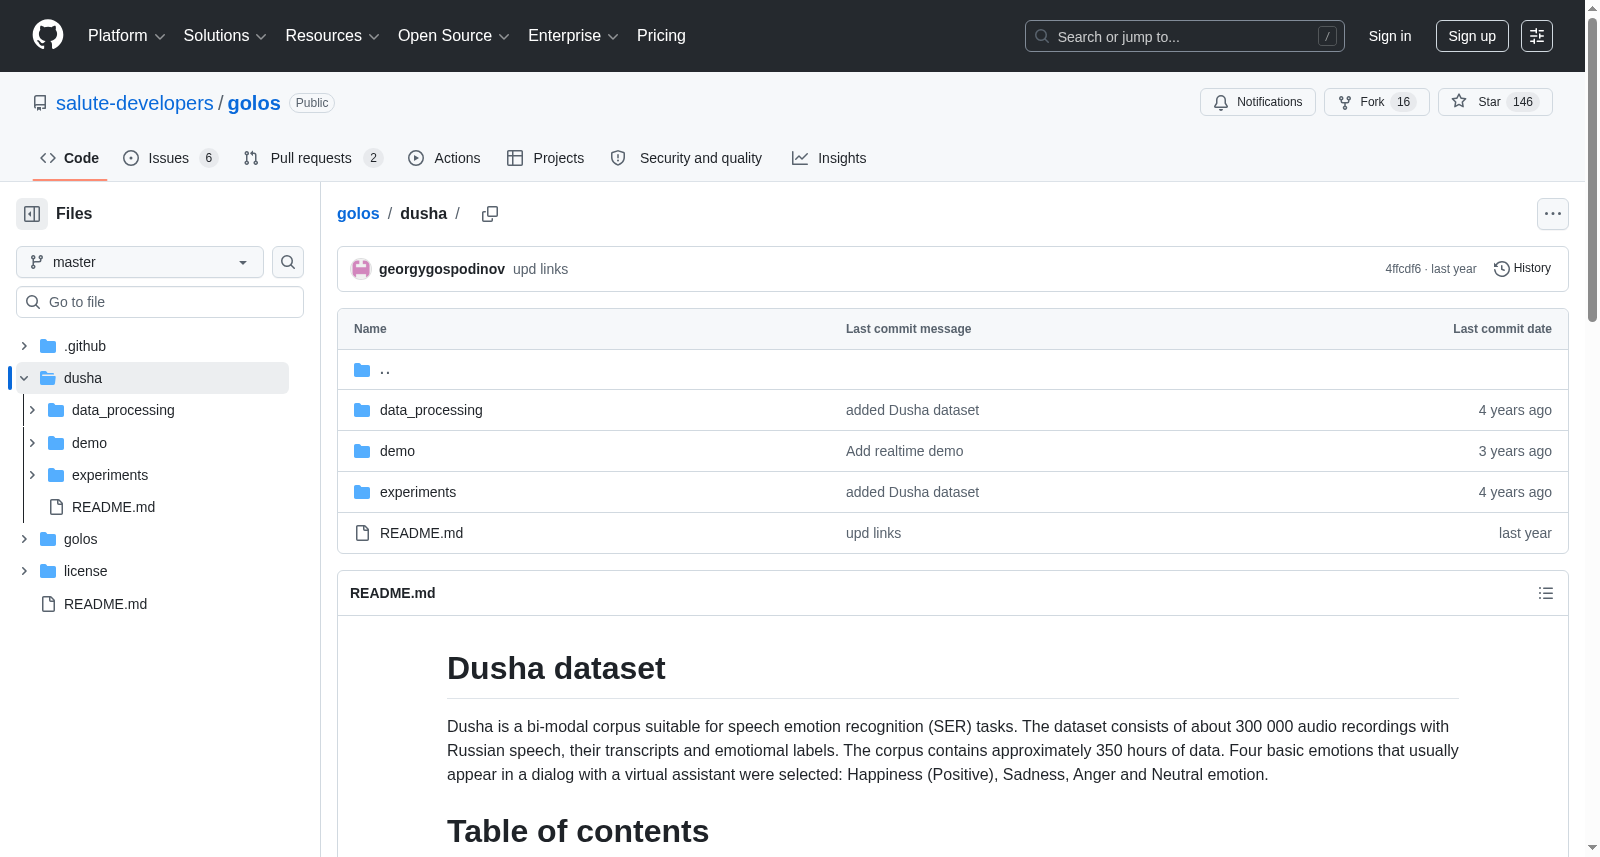Collapse the dusha folder in tree
Image resolution: width=1600 pixels, height=857 pixels.
24,378
